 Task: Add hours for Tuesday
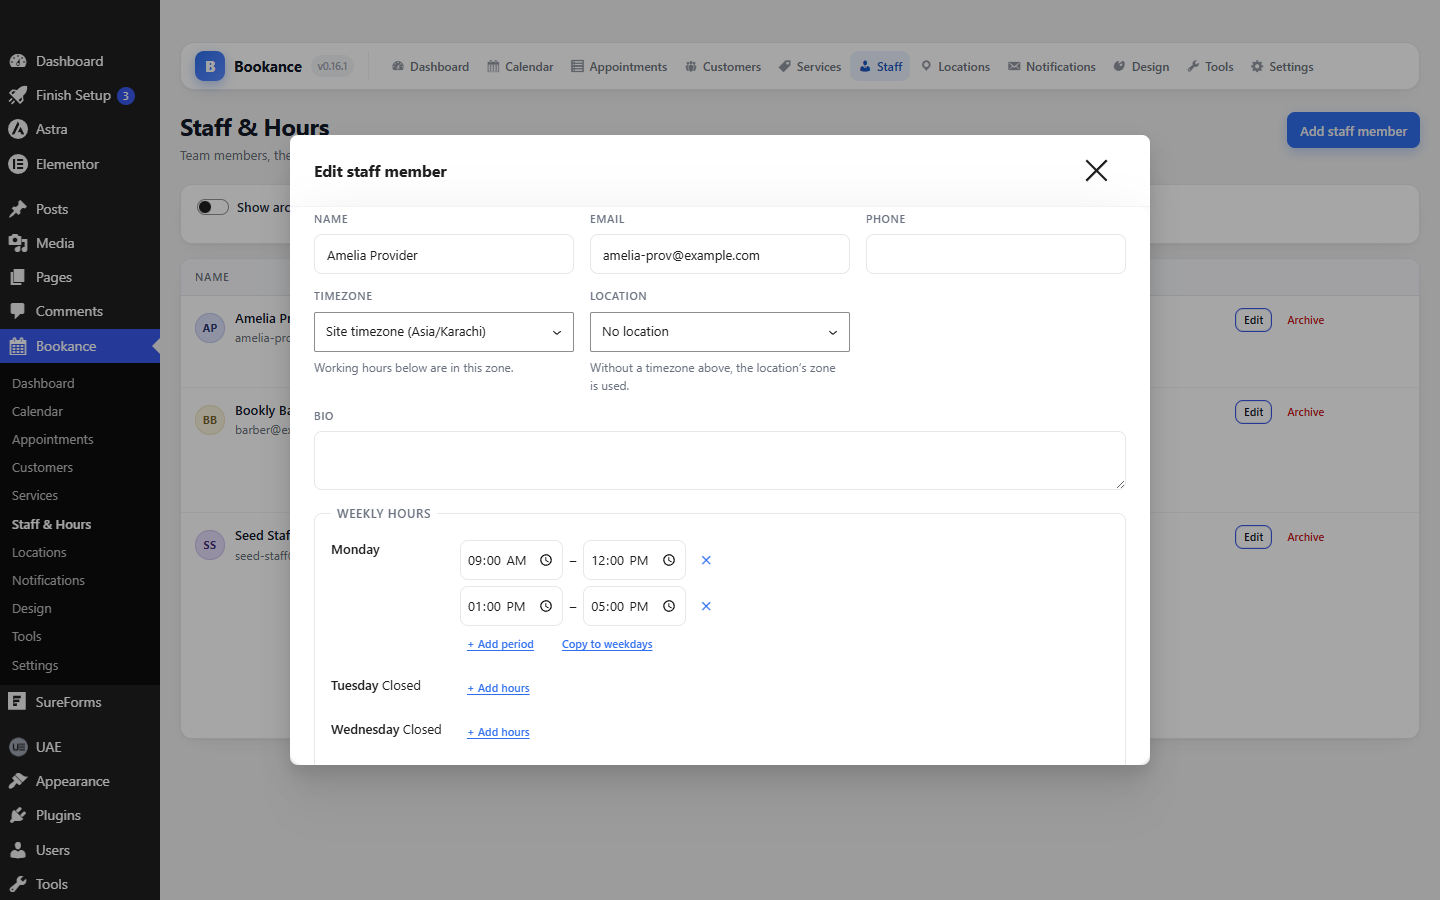tap(498, 688)
